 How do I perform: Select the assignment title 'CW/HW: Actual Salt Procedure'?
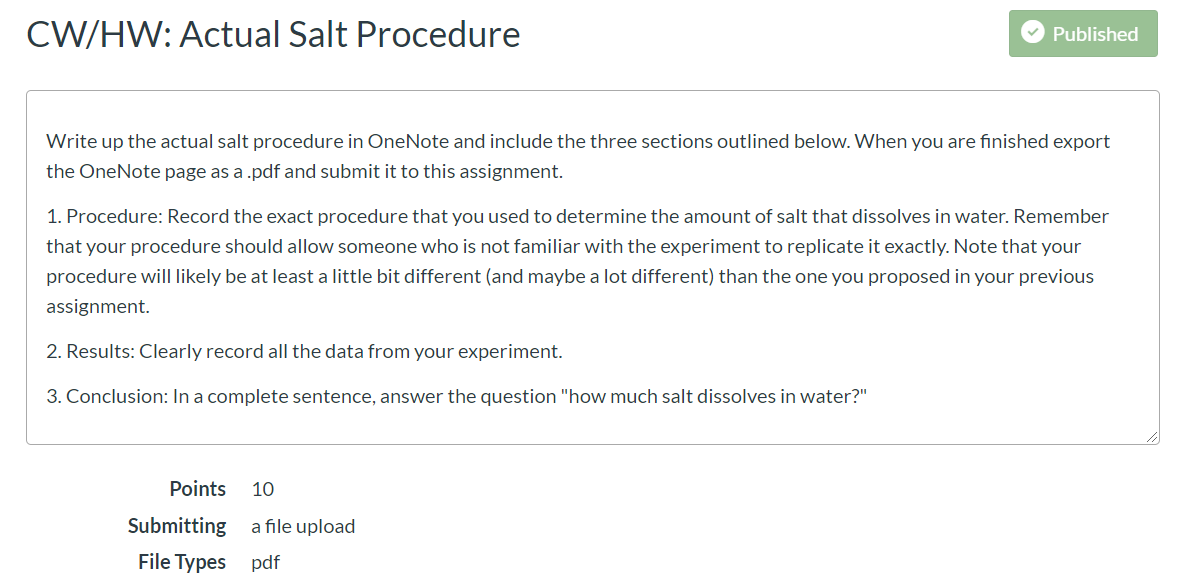273,35
